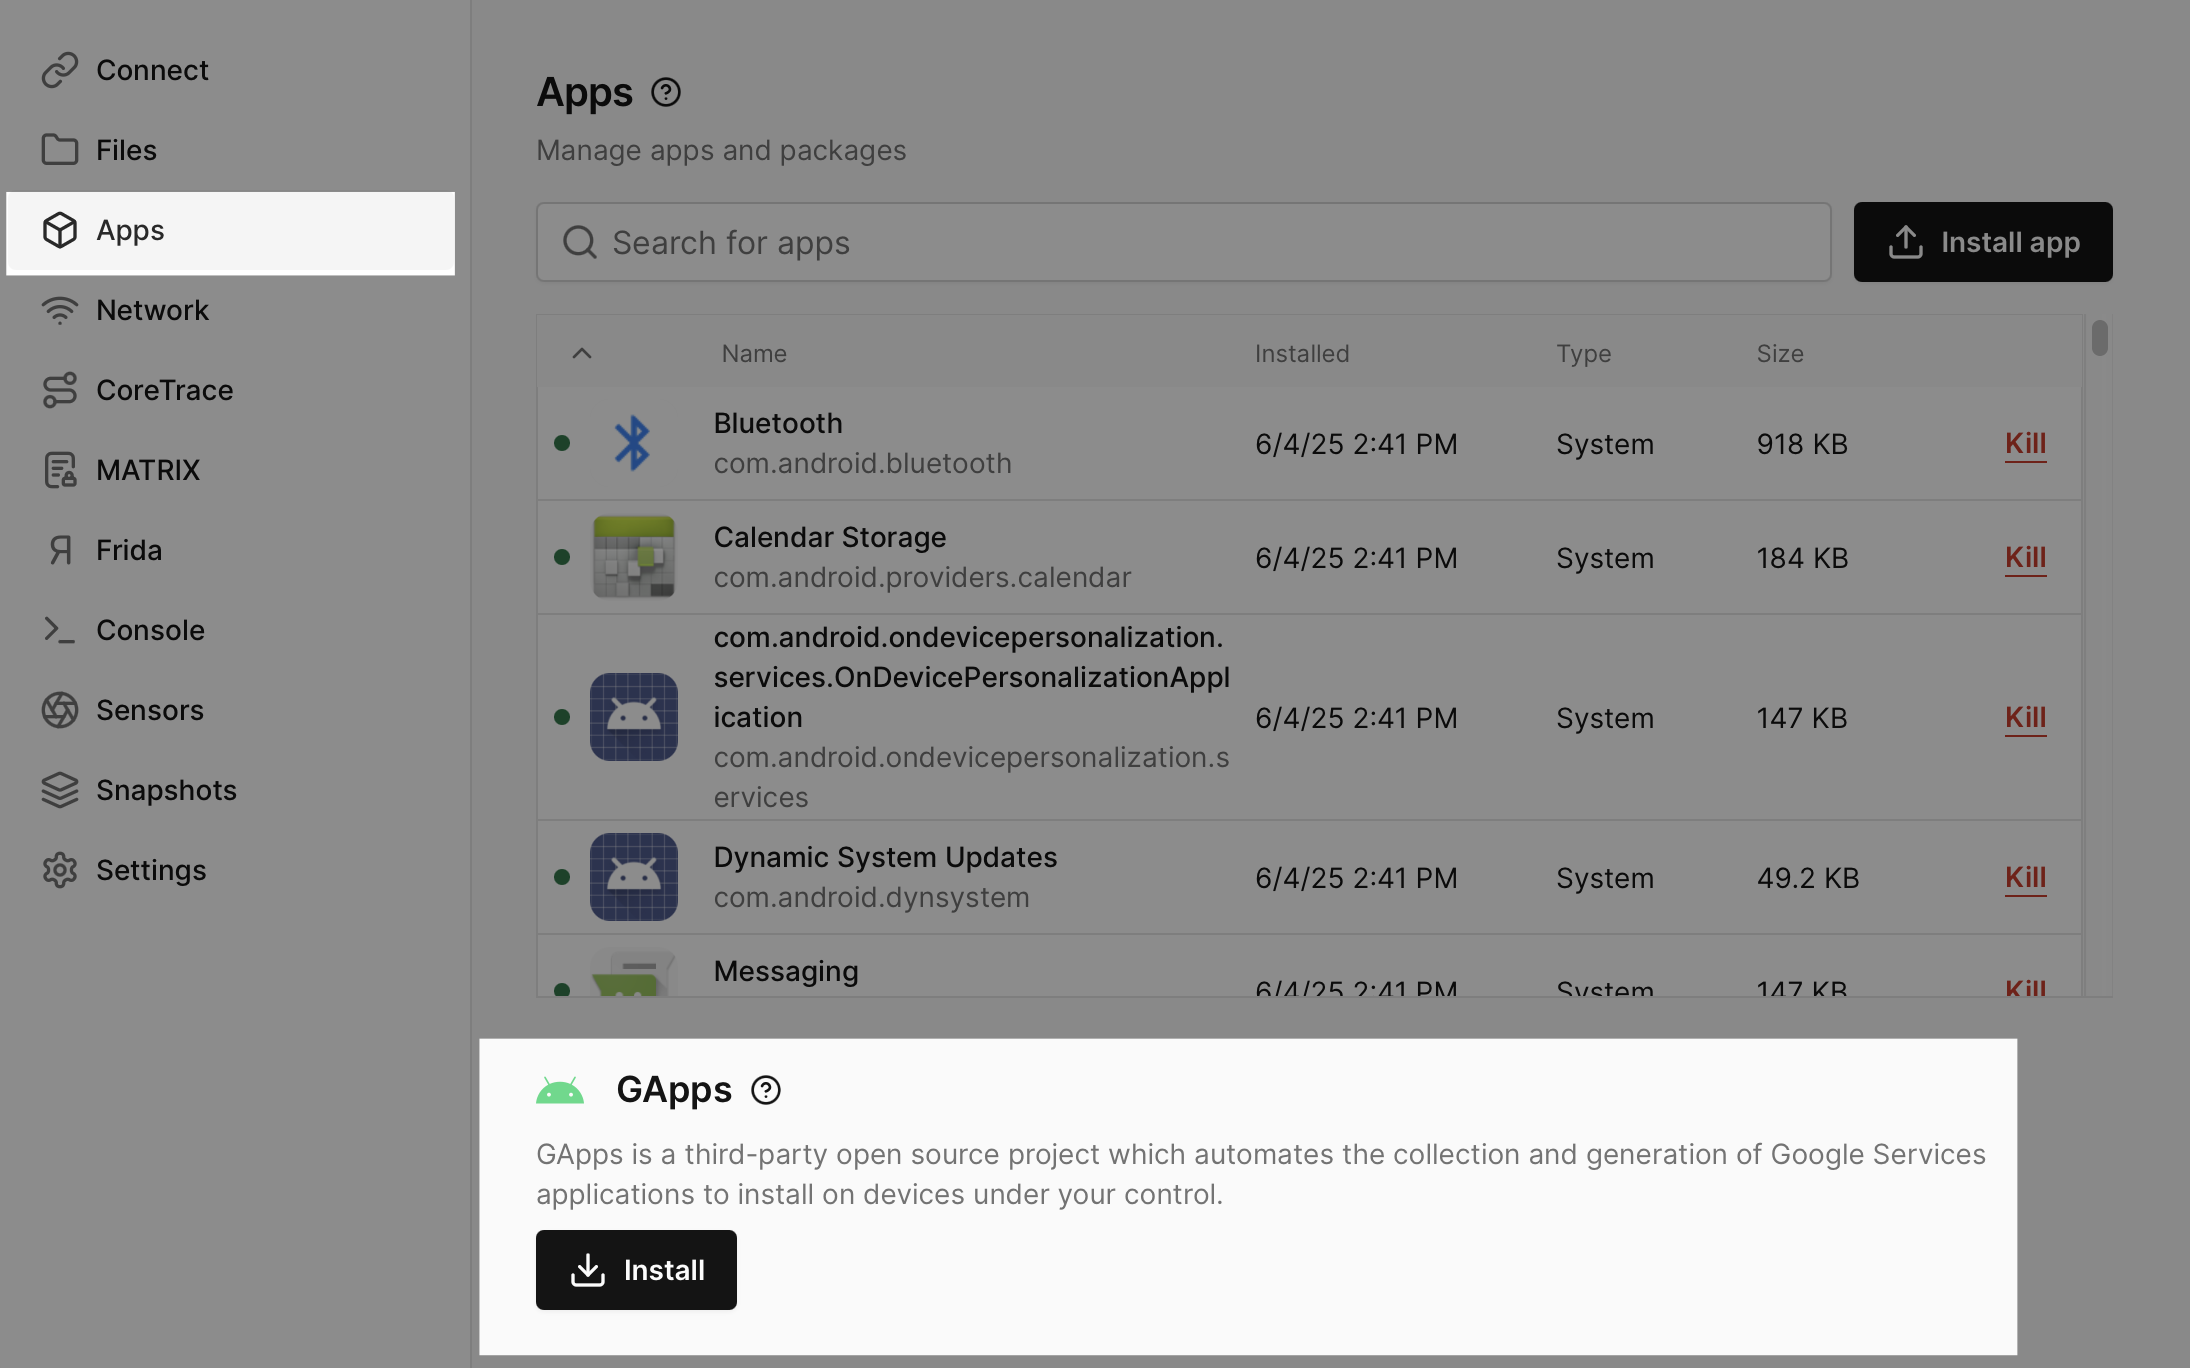Click the magnifier icon in the search box
This screenshot has width=2190, height=1368.
[580, 242]
